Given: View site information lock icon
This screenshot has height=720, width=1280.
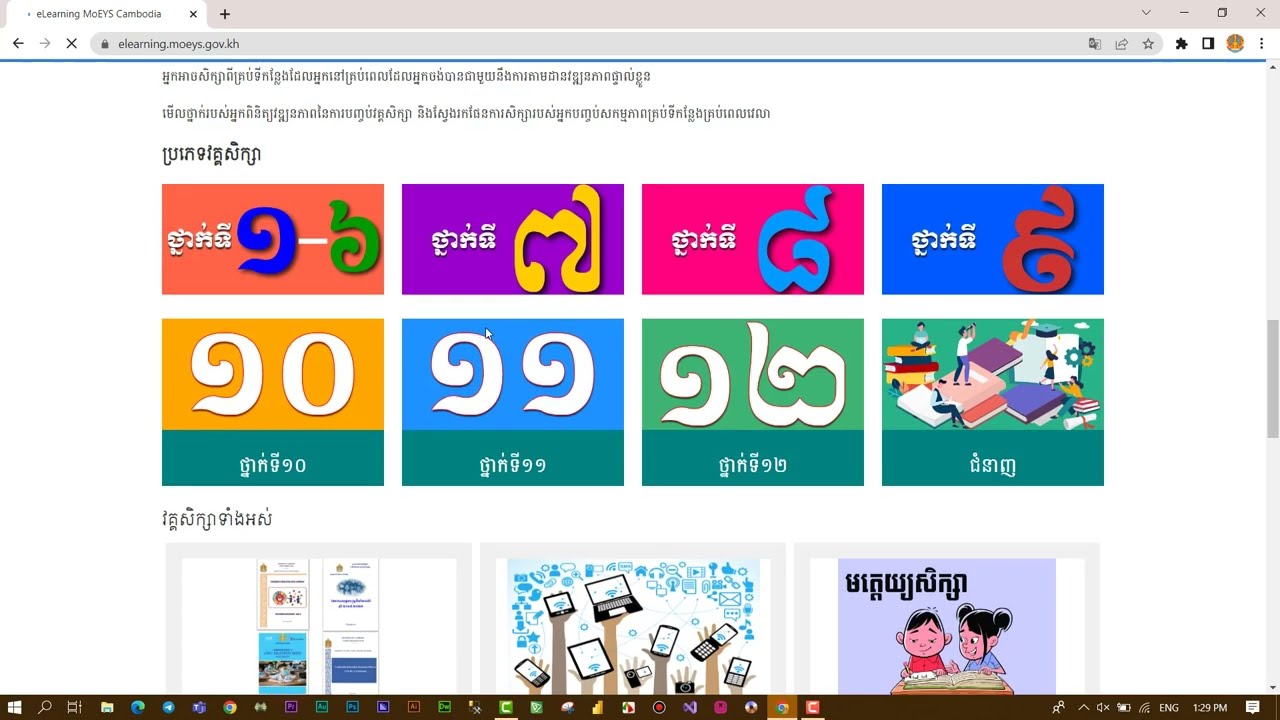Looking at the screenshot, I should tap(105, 44).
